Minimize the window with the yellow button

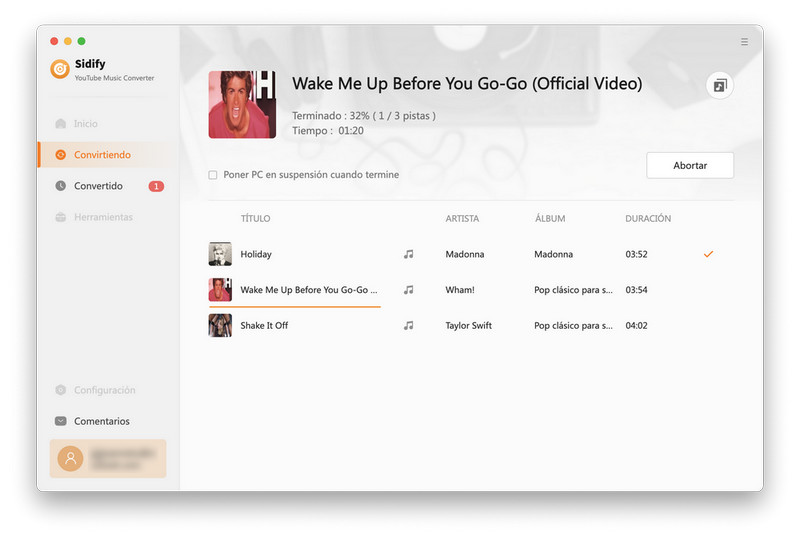[68, 41]
